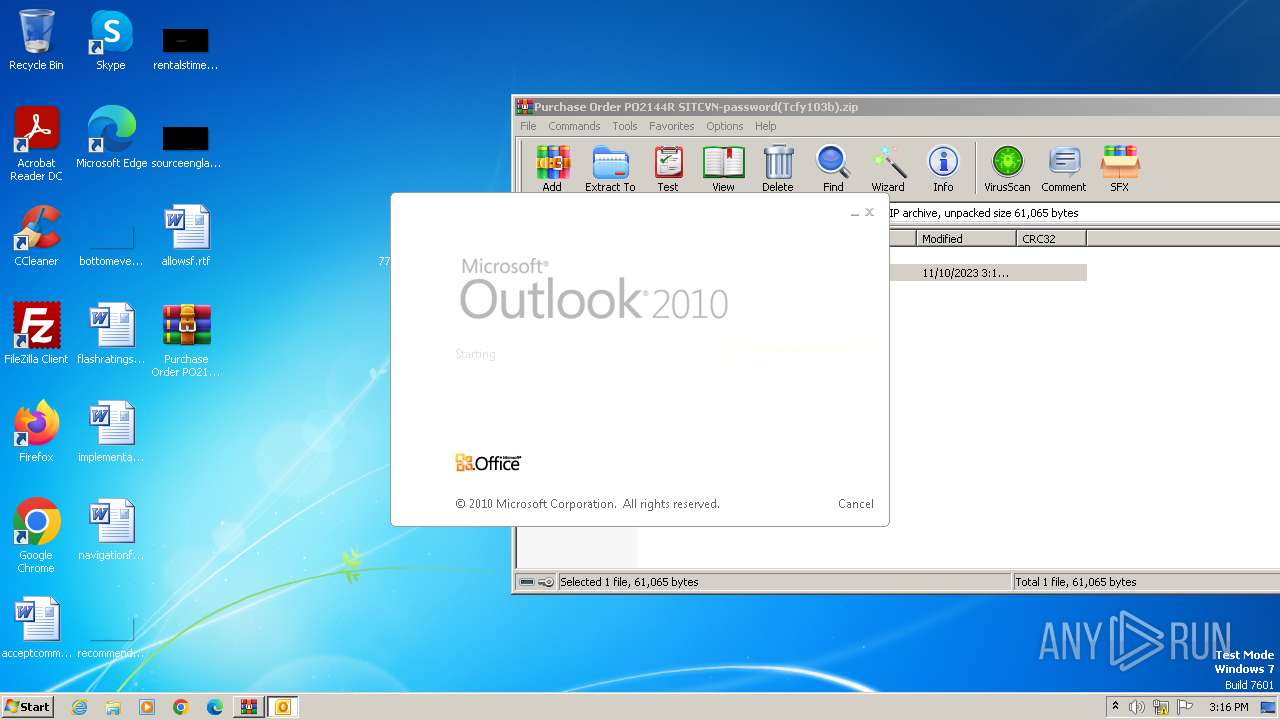1280x720 pixels.
Task: Open Windows Media Player from the taskbar
Action: (x=147, y=707)
